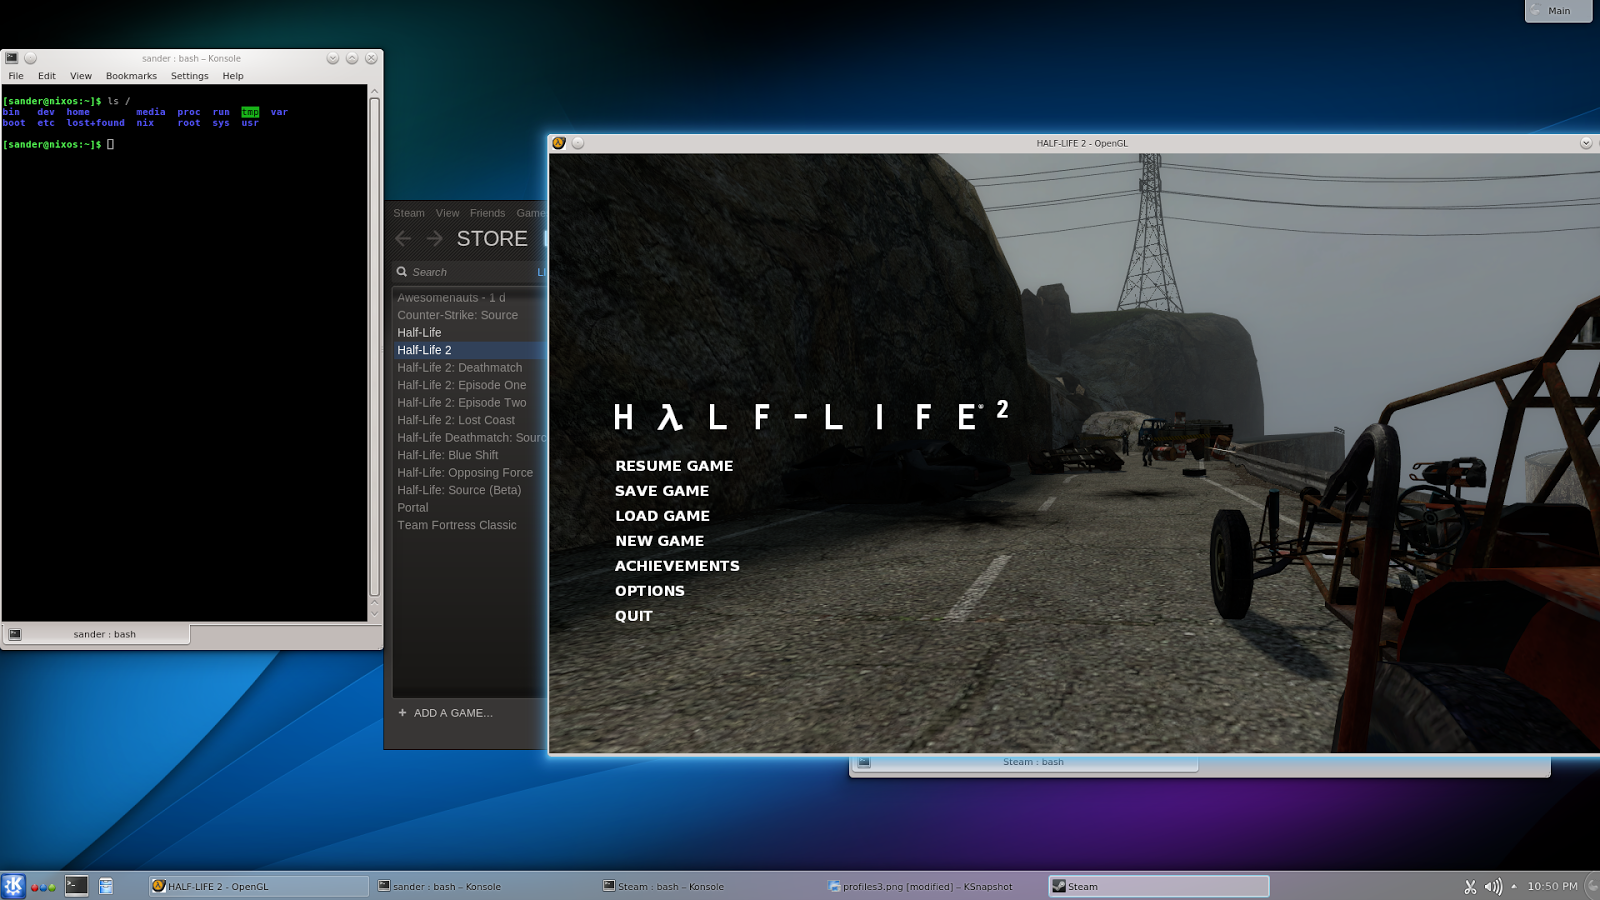The height and width of the screenshot is (900, 1600).
Task: Open the file manager panel icon
Action: pos(106,886)
